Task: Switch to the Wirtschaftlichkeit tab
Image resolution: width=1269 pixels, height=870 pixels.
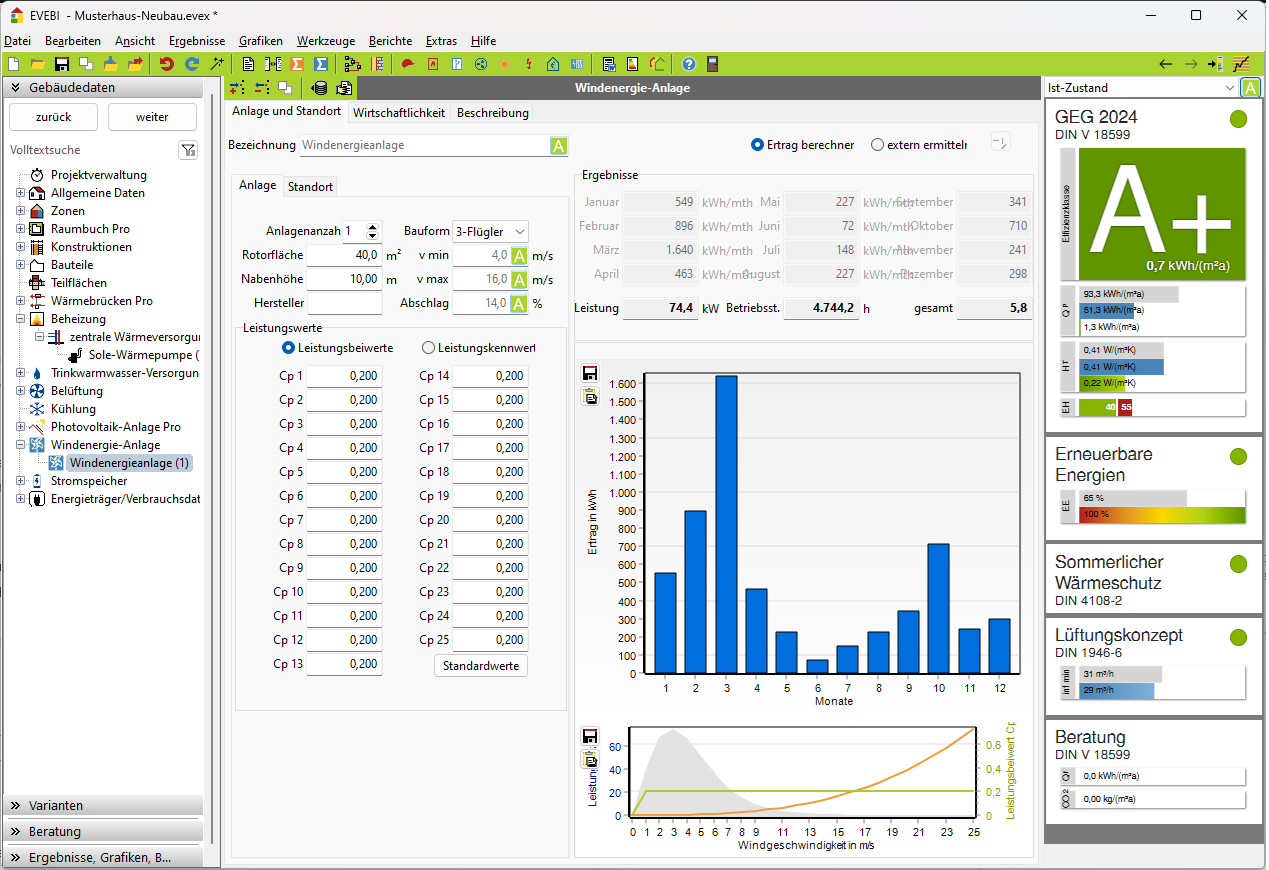Action: 399,113
